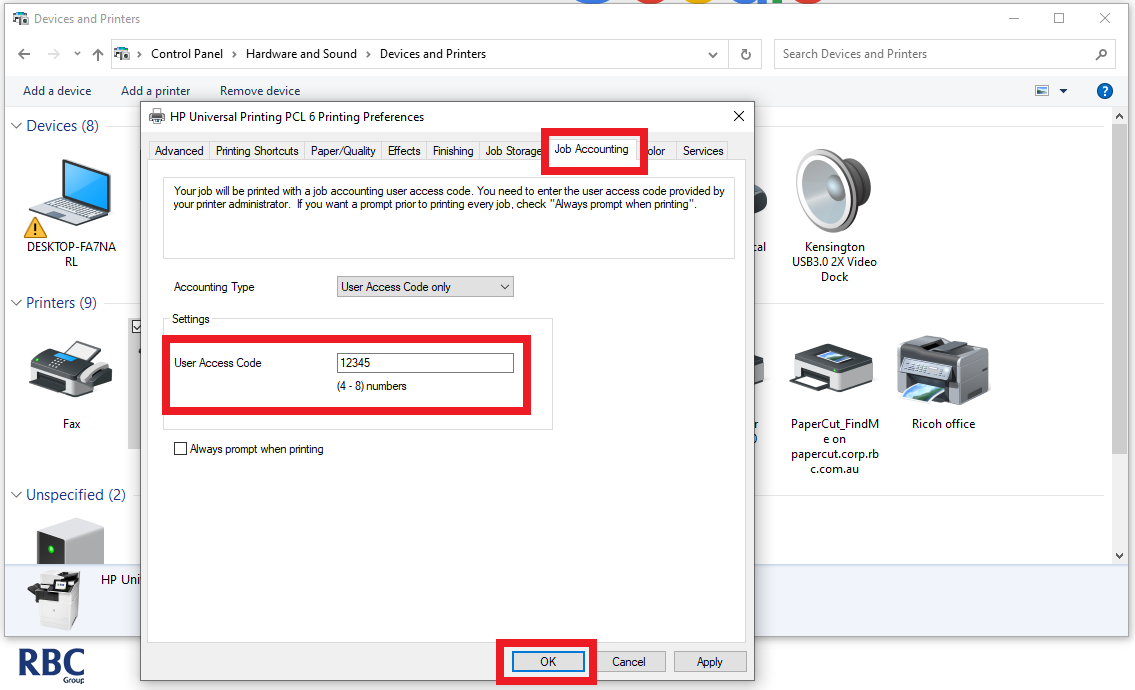Open the Services tab
The height and width of the screenshot is (690, 1135).
coord(702,150)
